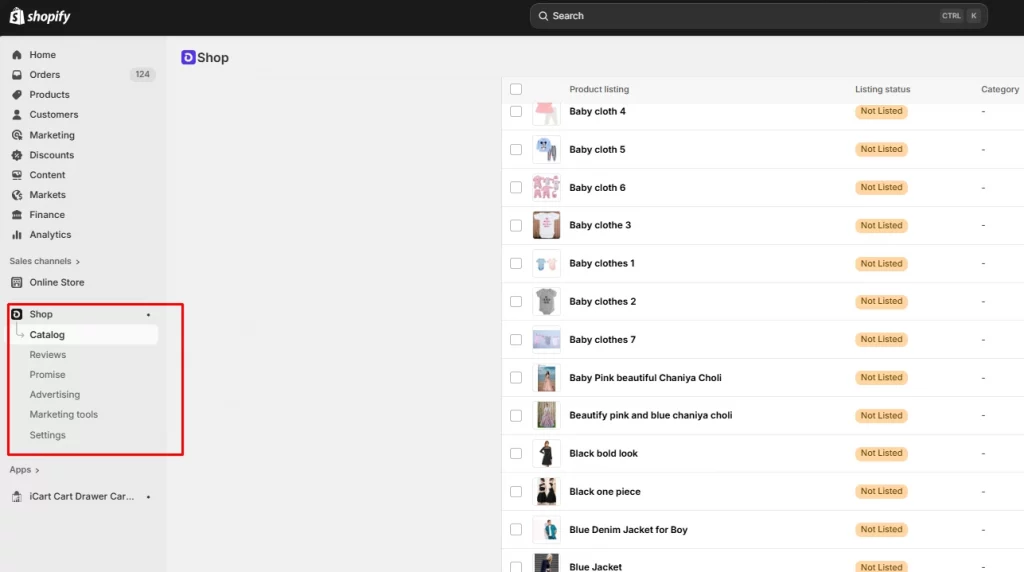
Task: Click the Finance bank icon
Action: pos(17,215)
